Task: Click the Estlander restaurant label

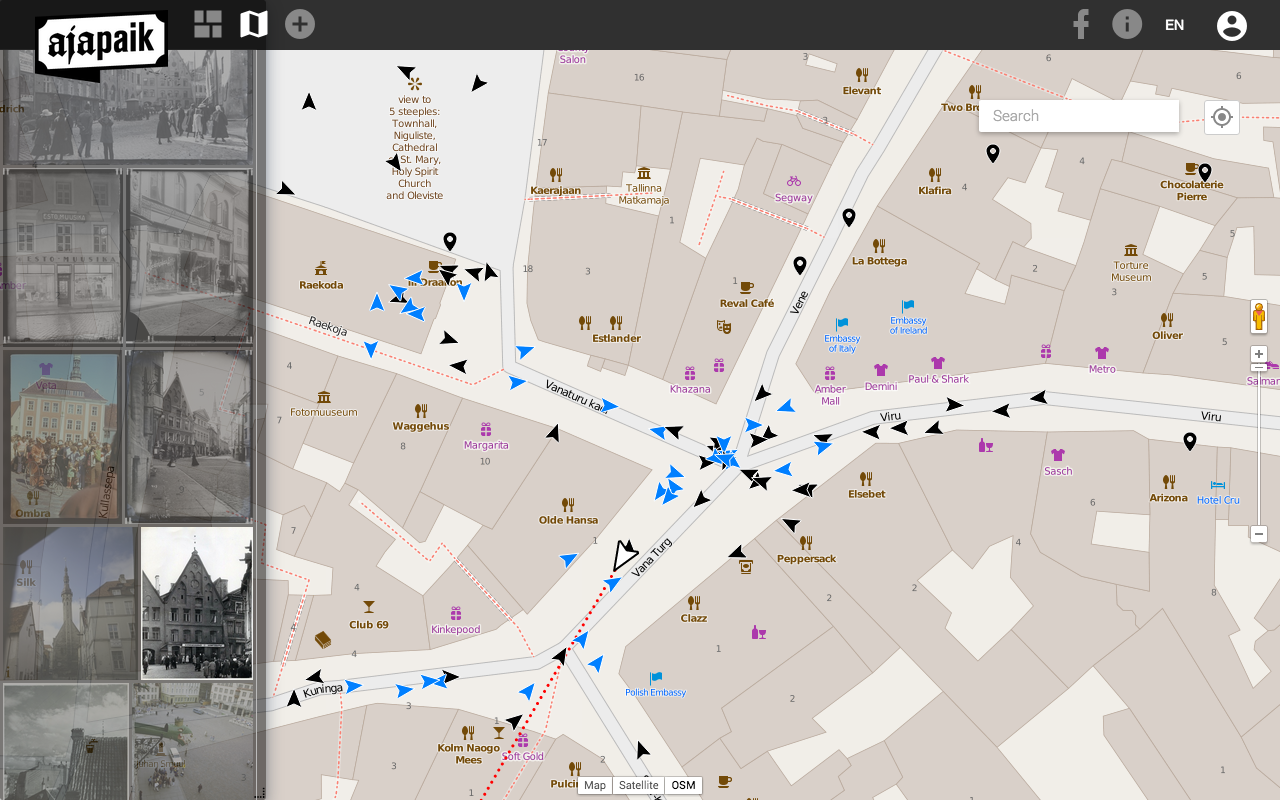Action: 616,338
